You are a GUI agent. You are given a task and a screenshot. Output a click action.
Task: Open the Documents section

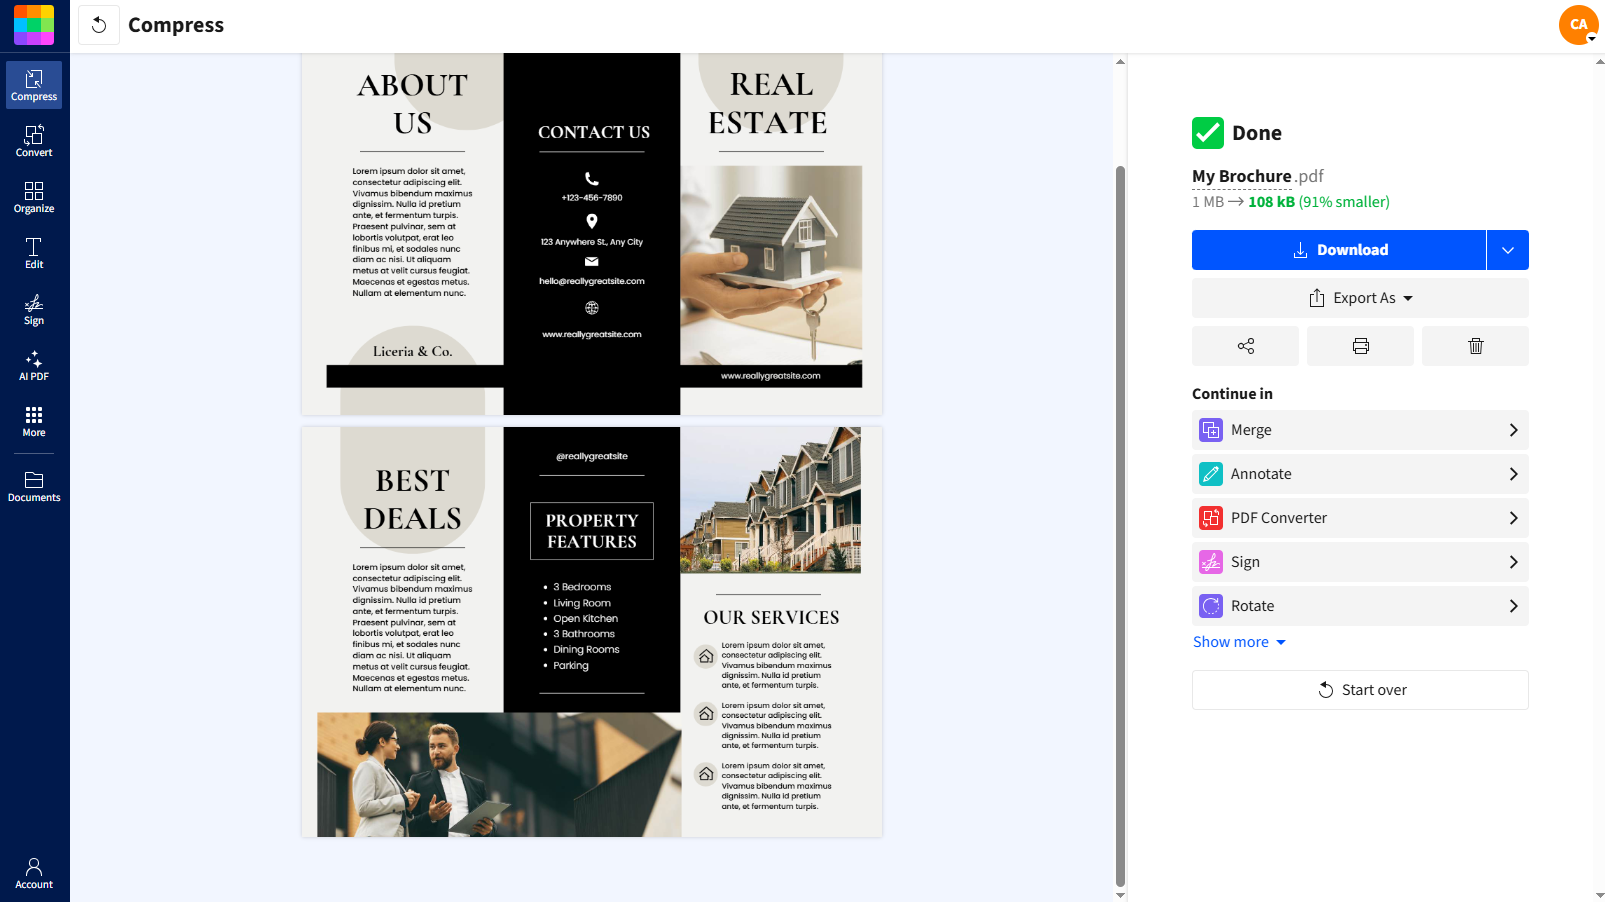pos(33,485)
